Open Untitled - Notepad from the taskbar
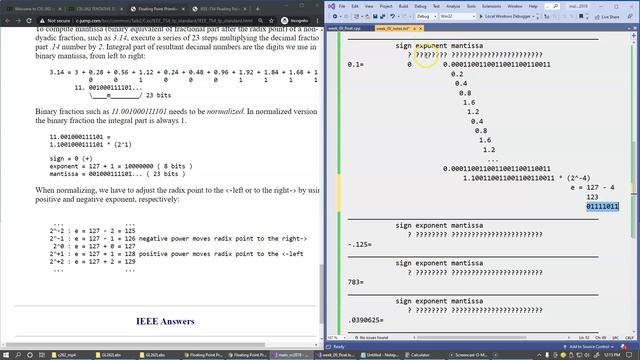Image resolution: width=640 pixels, height=360 pixels. 380,355
